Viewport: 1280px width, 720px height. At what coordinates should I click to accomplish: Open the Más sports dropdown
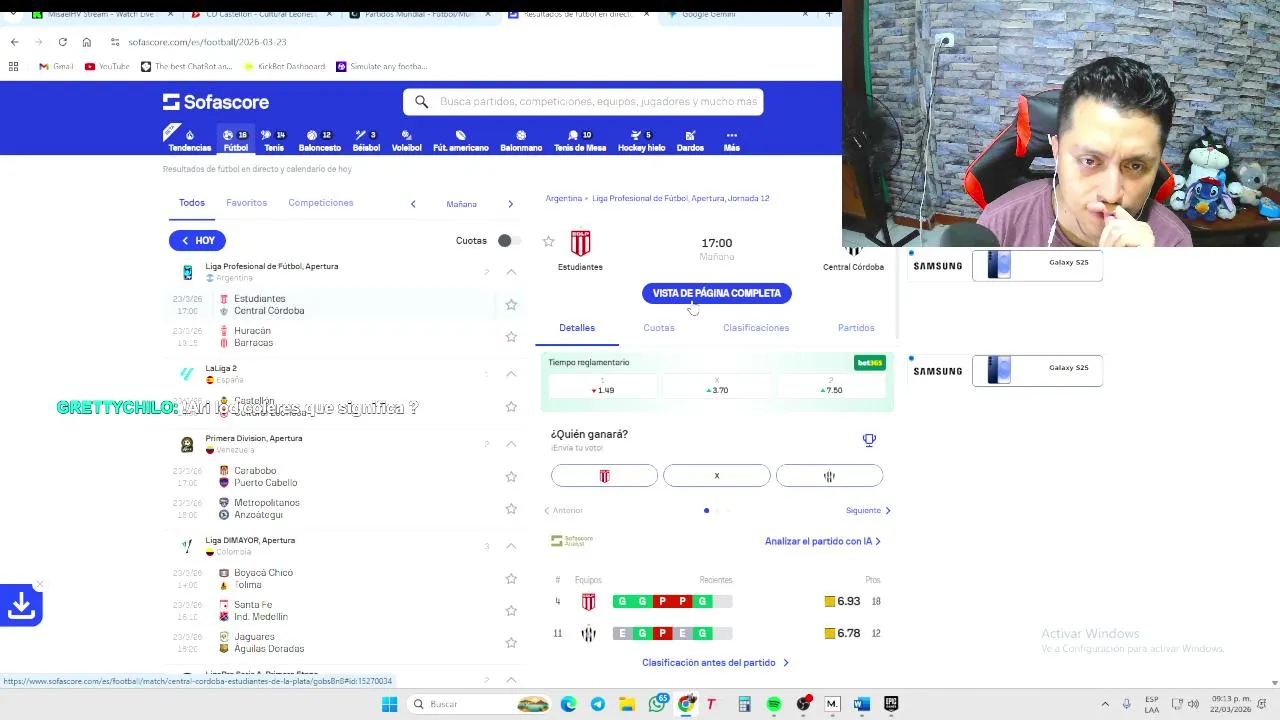pyautogui.click(x=731, y=140)
